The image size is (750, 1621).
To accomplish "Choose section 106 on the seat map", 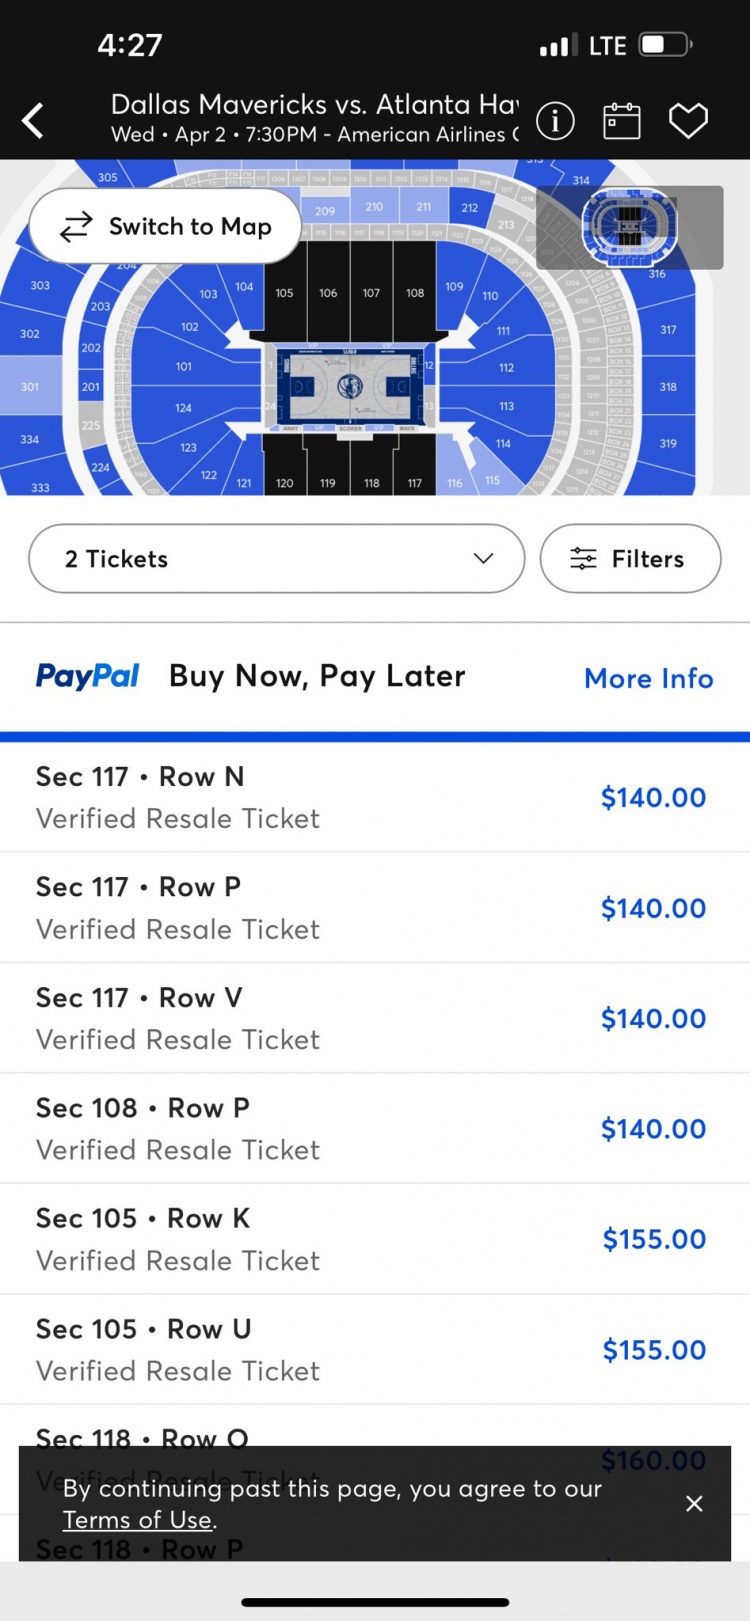I will (x=328, y=293).
